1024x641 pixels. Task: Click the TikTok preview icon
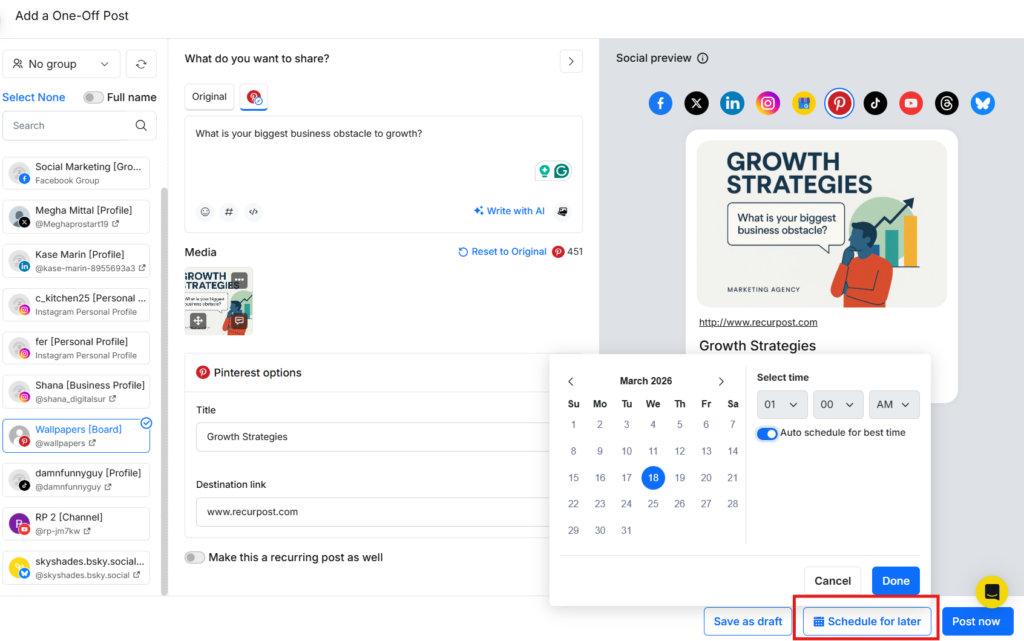[875, 103]
